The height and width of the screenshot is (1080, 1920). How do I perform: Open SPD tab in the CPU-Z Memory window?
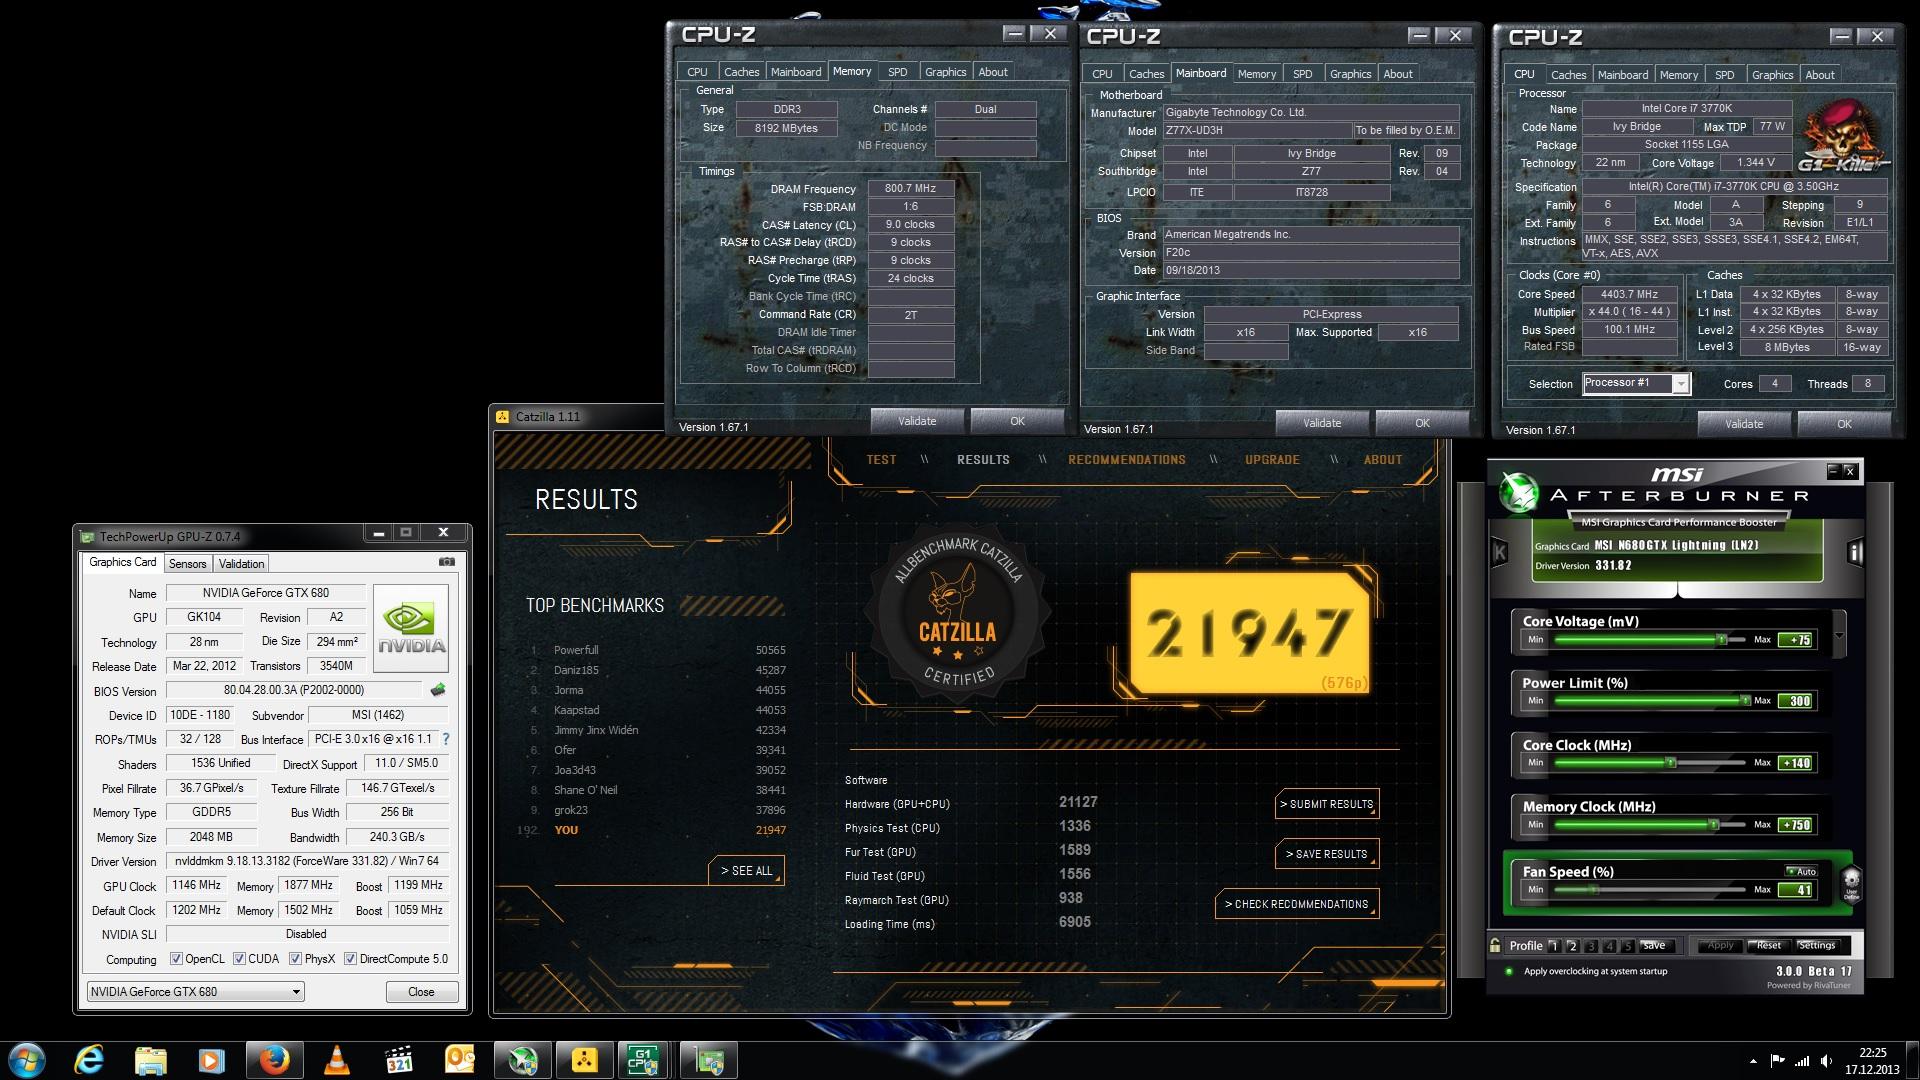click(x=898, y=72)
